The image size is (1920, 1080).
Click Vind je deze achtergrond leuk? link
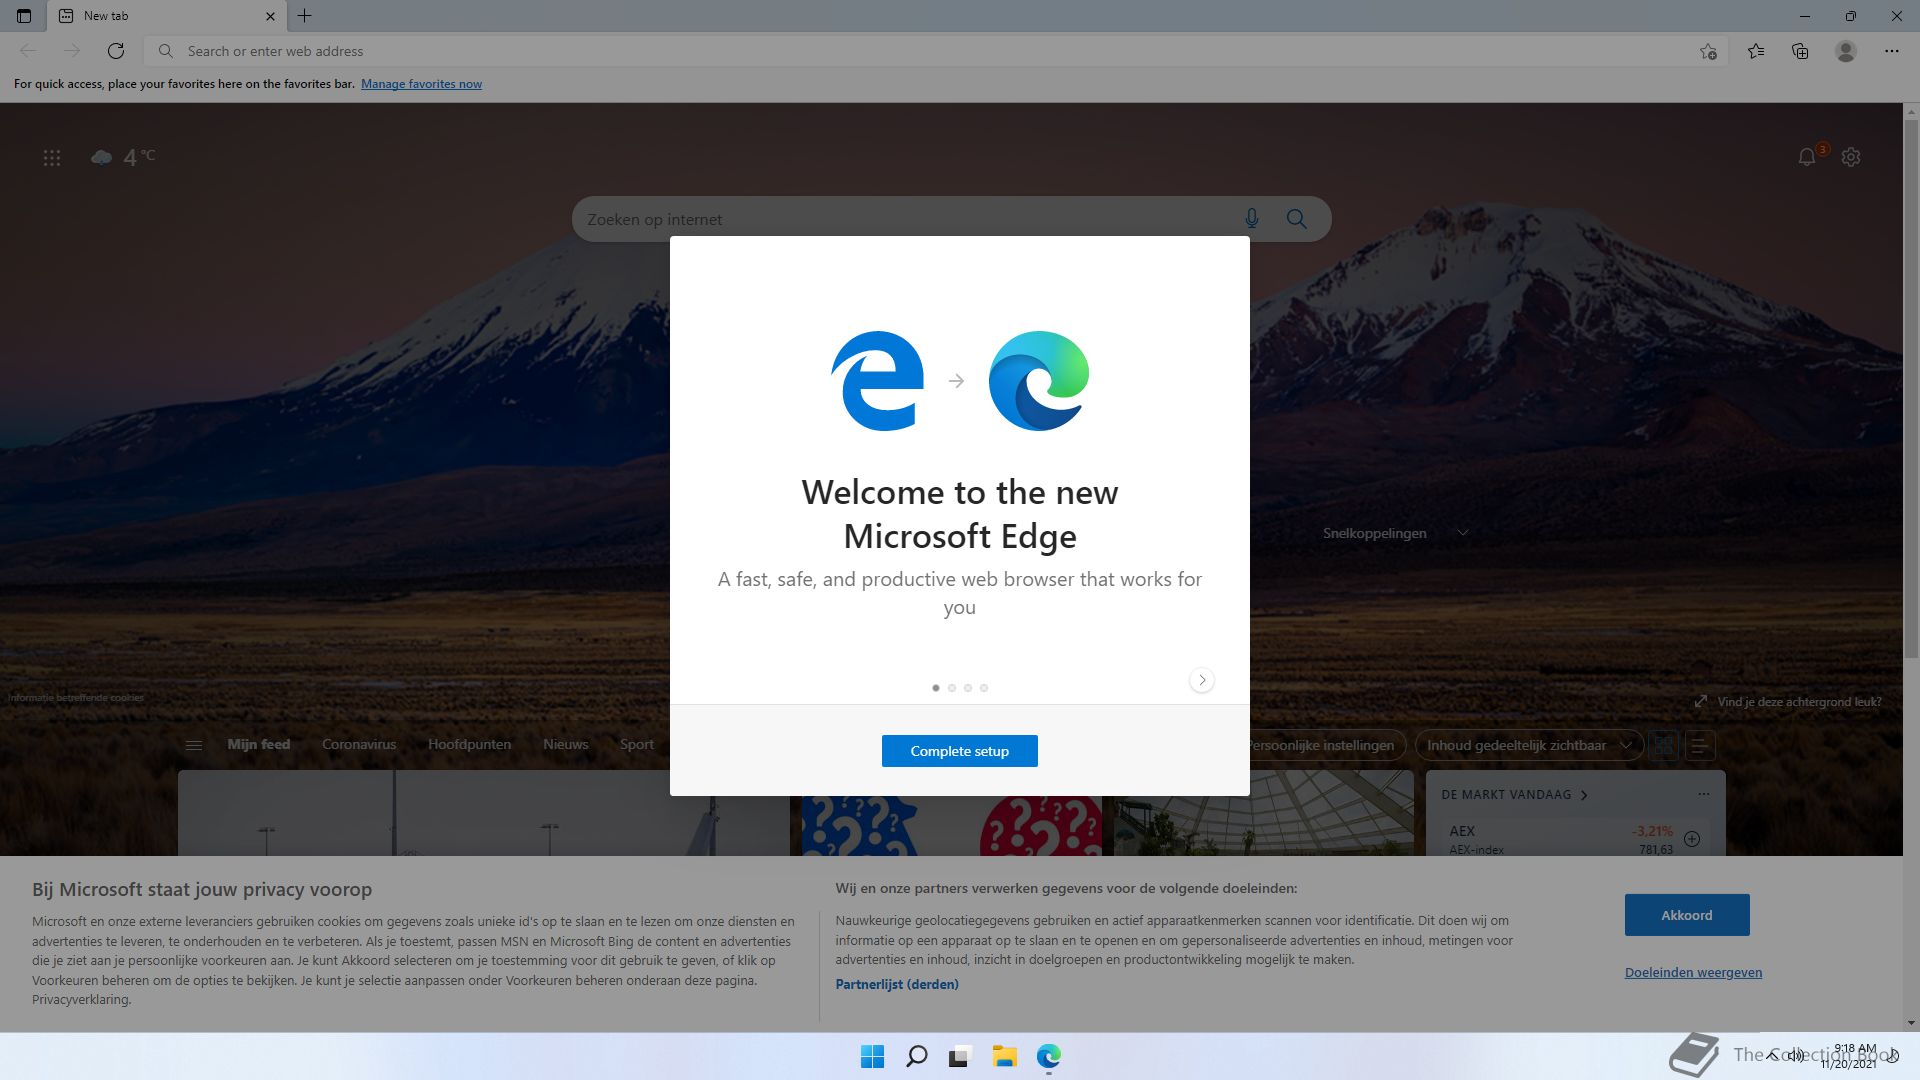coord(1788,702)
